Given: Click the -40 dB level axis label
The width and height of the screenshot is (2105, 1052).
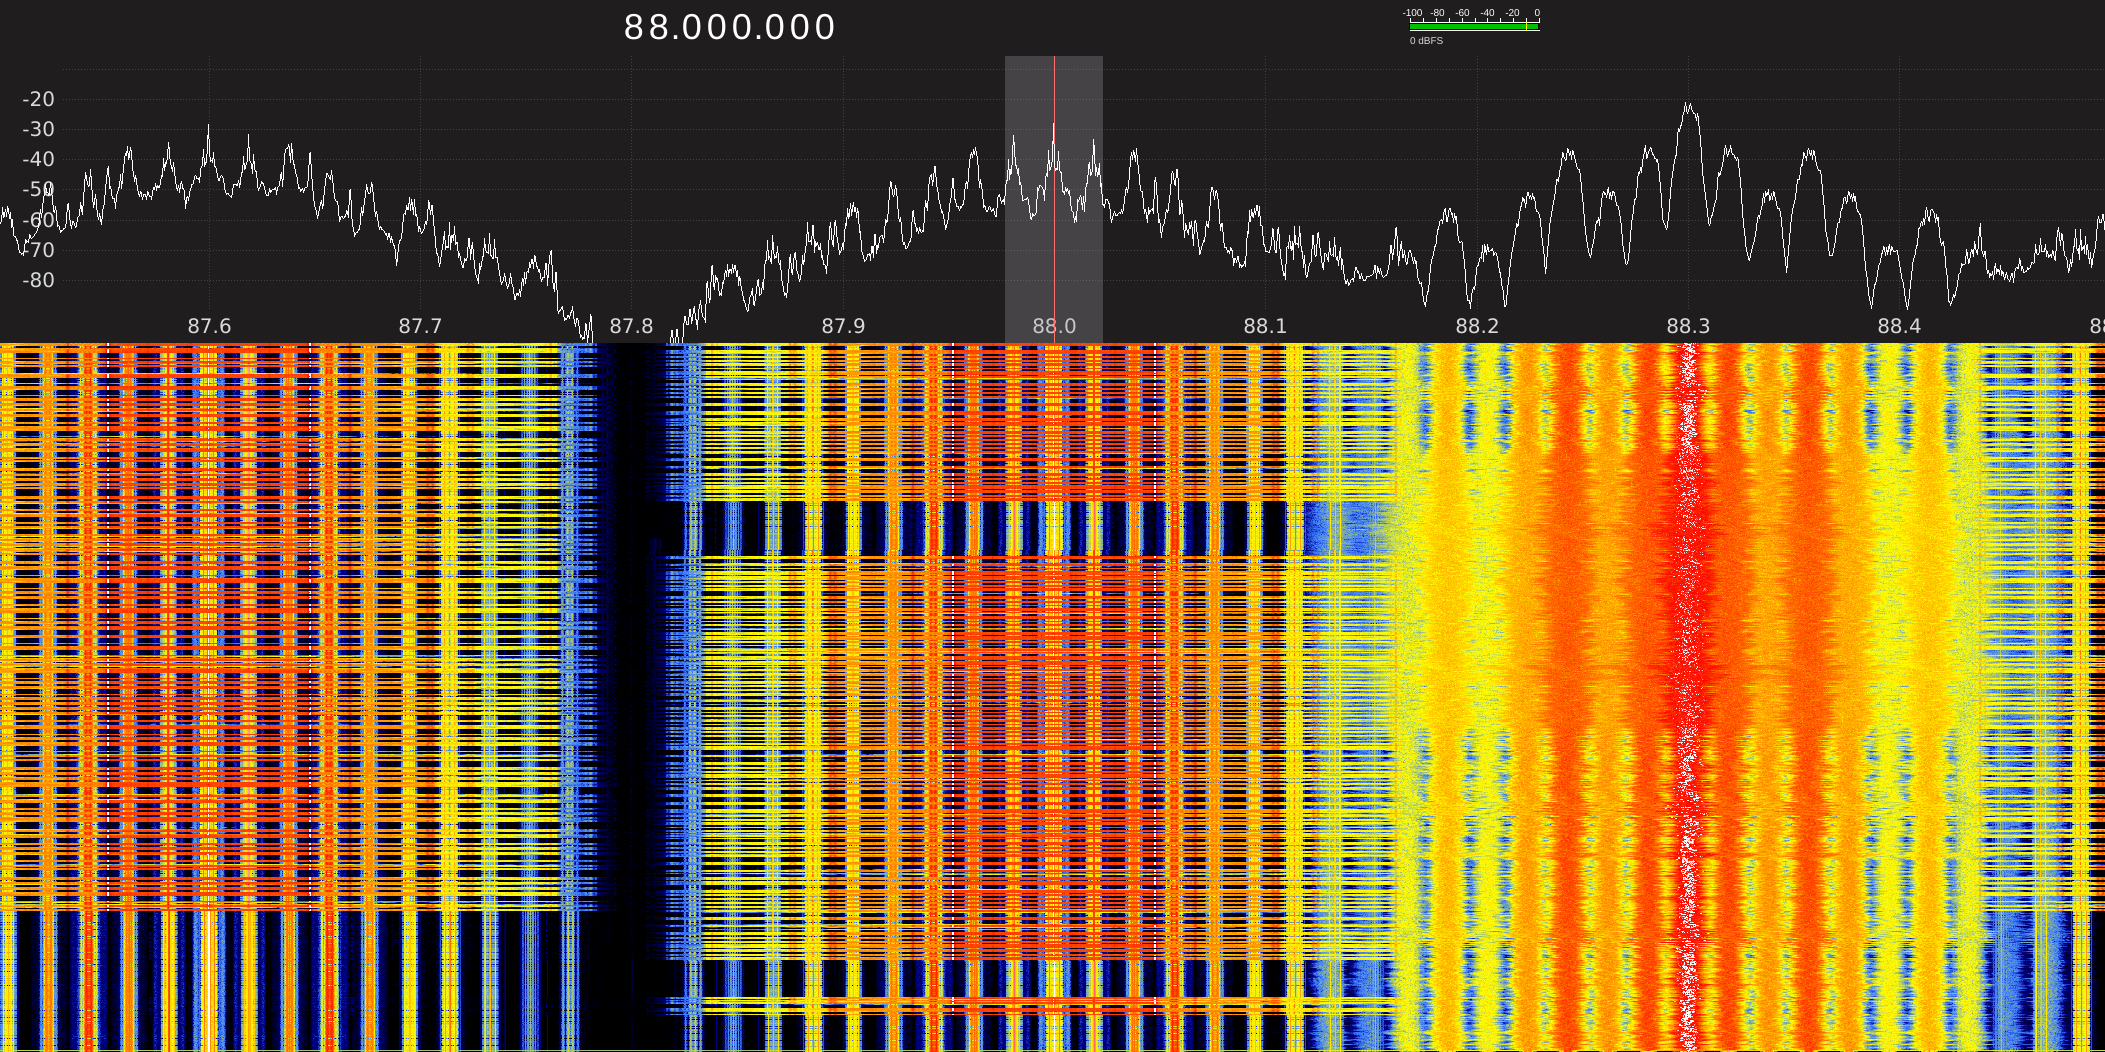Looking at the screenshot, I should click(x=39, y=159).
